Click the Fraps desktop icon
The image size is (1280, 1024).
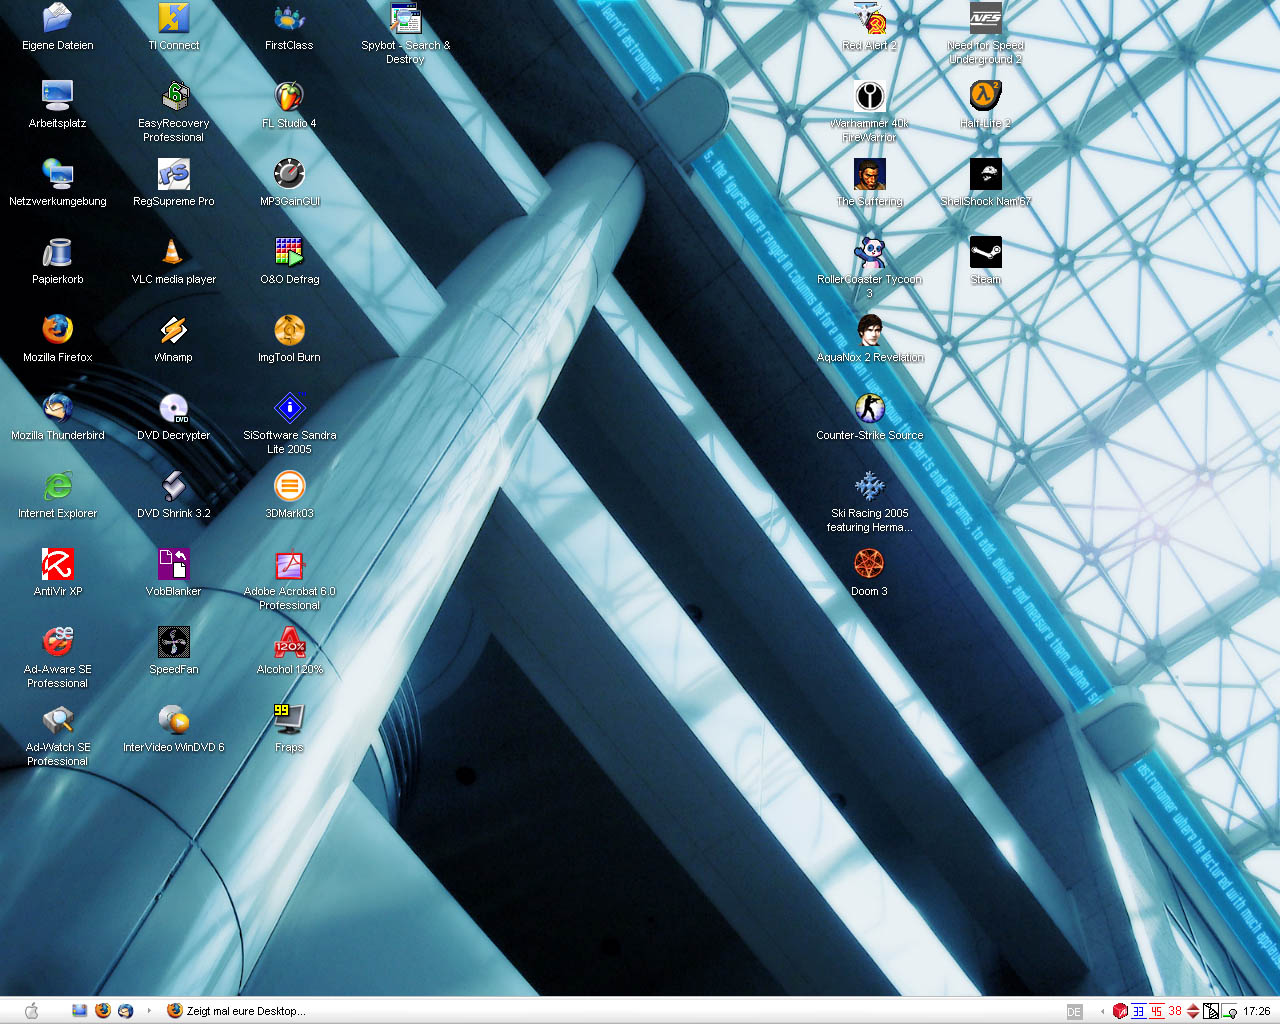point(290,720)
